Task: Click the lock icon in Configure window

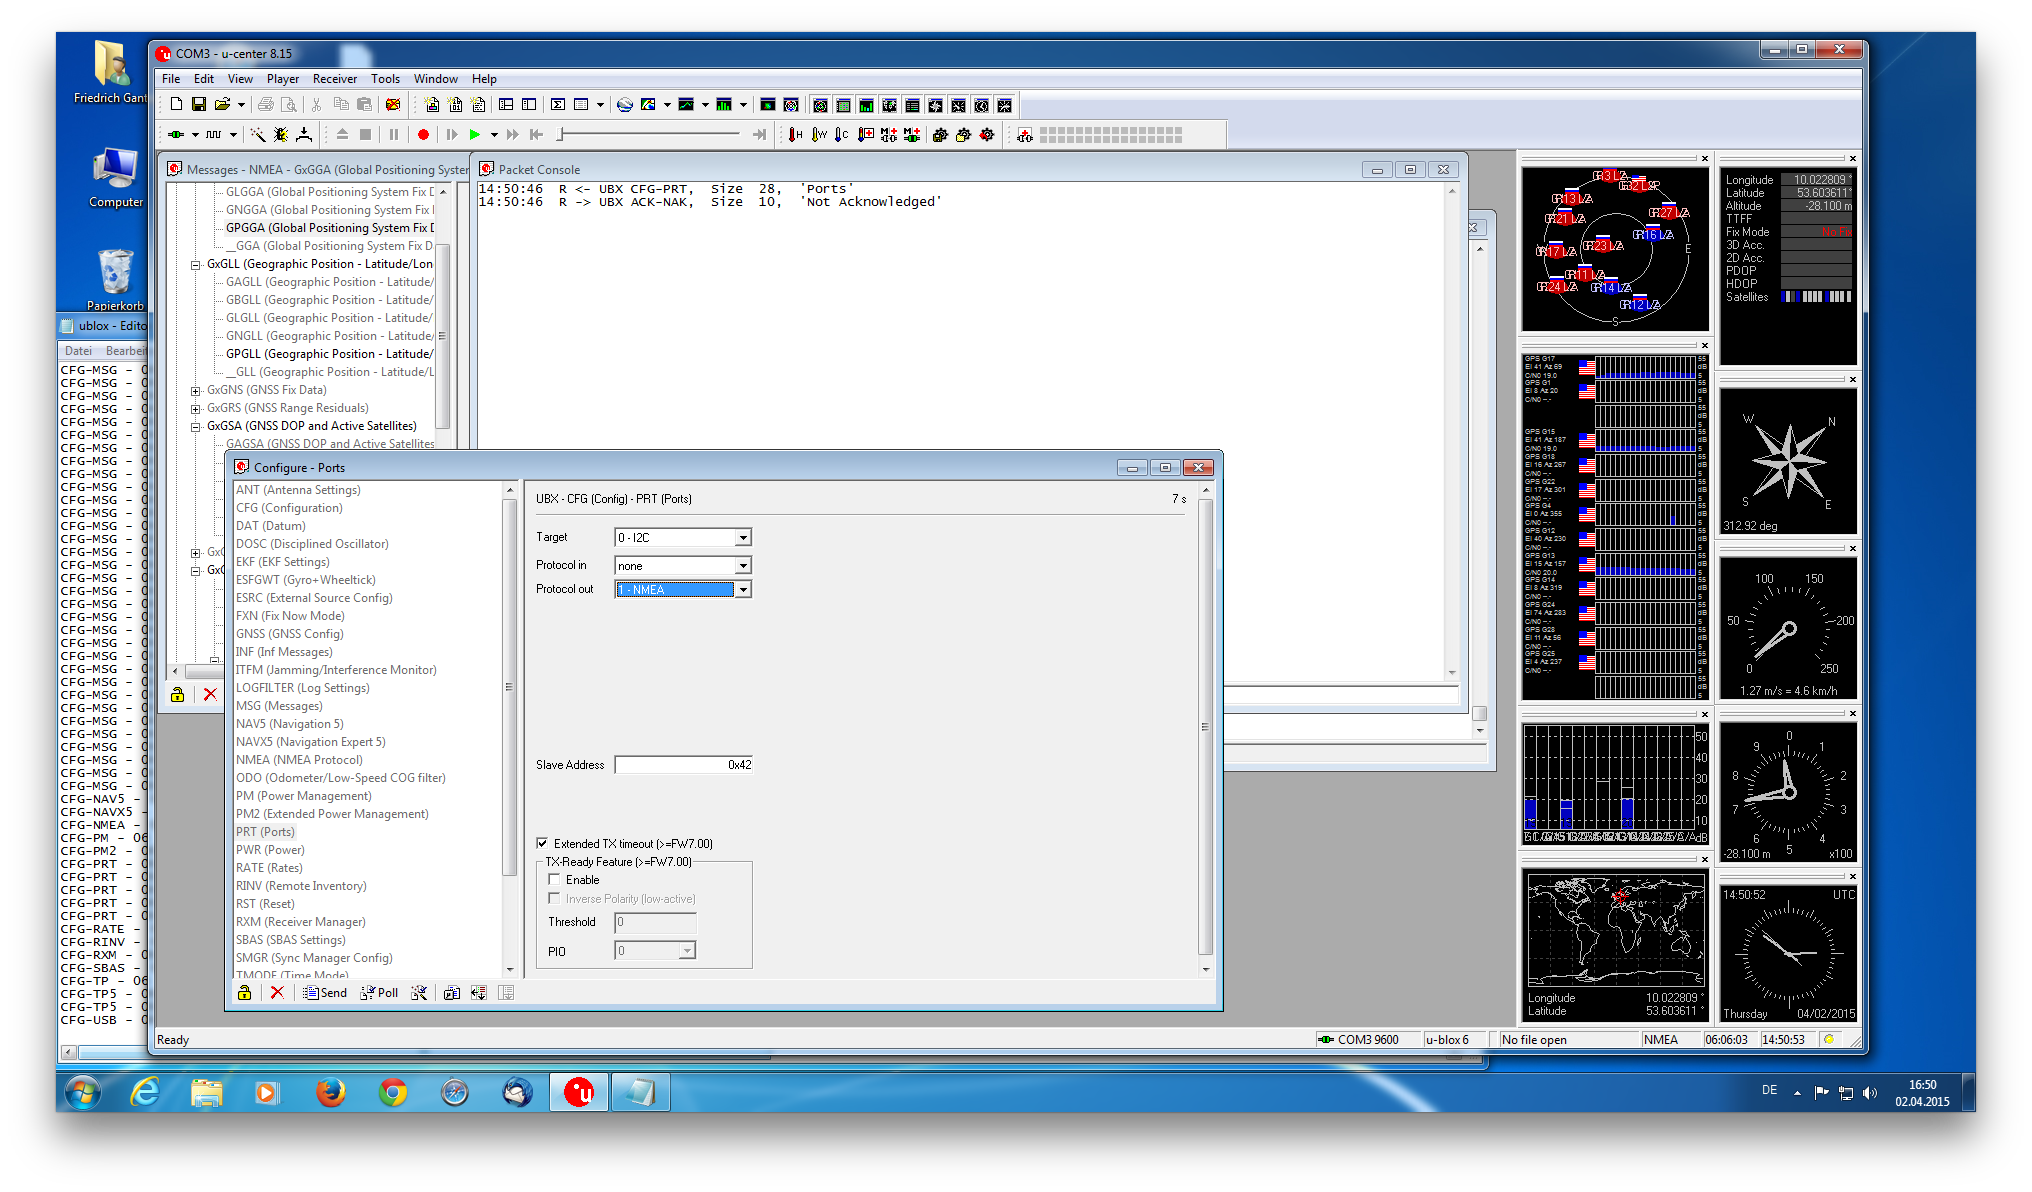Action: [x=244, y=993]
